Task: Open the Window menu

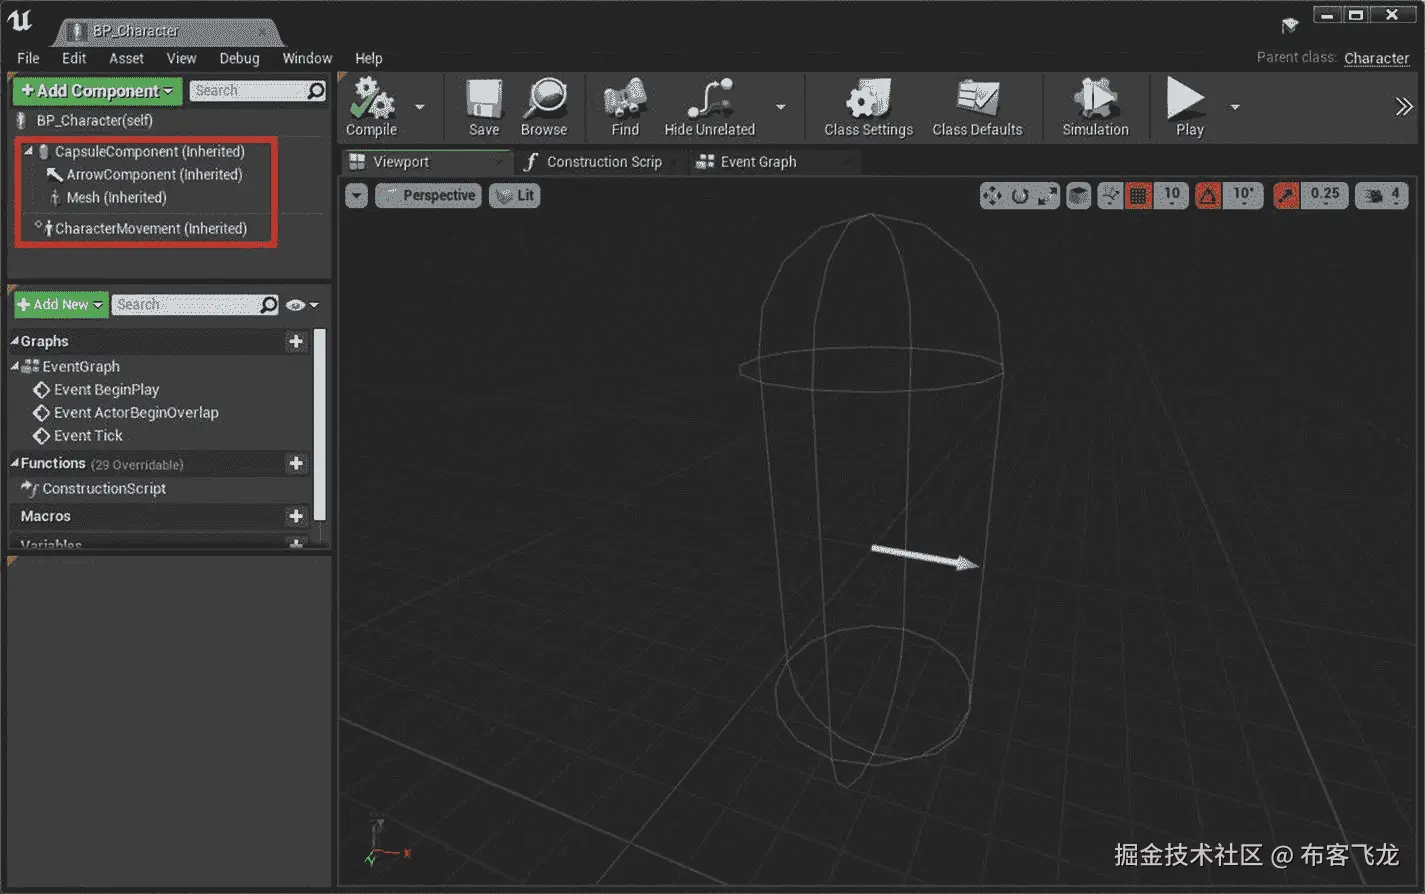Action: pyautogui.click(x=307, y=58)
